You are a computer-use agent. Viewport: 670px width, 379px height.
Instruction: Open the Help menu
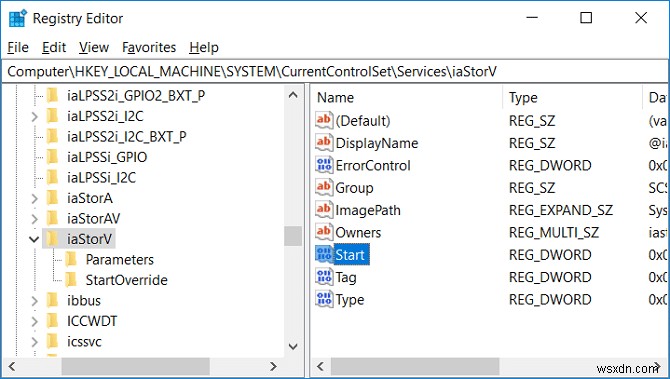coord(204,47)
